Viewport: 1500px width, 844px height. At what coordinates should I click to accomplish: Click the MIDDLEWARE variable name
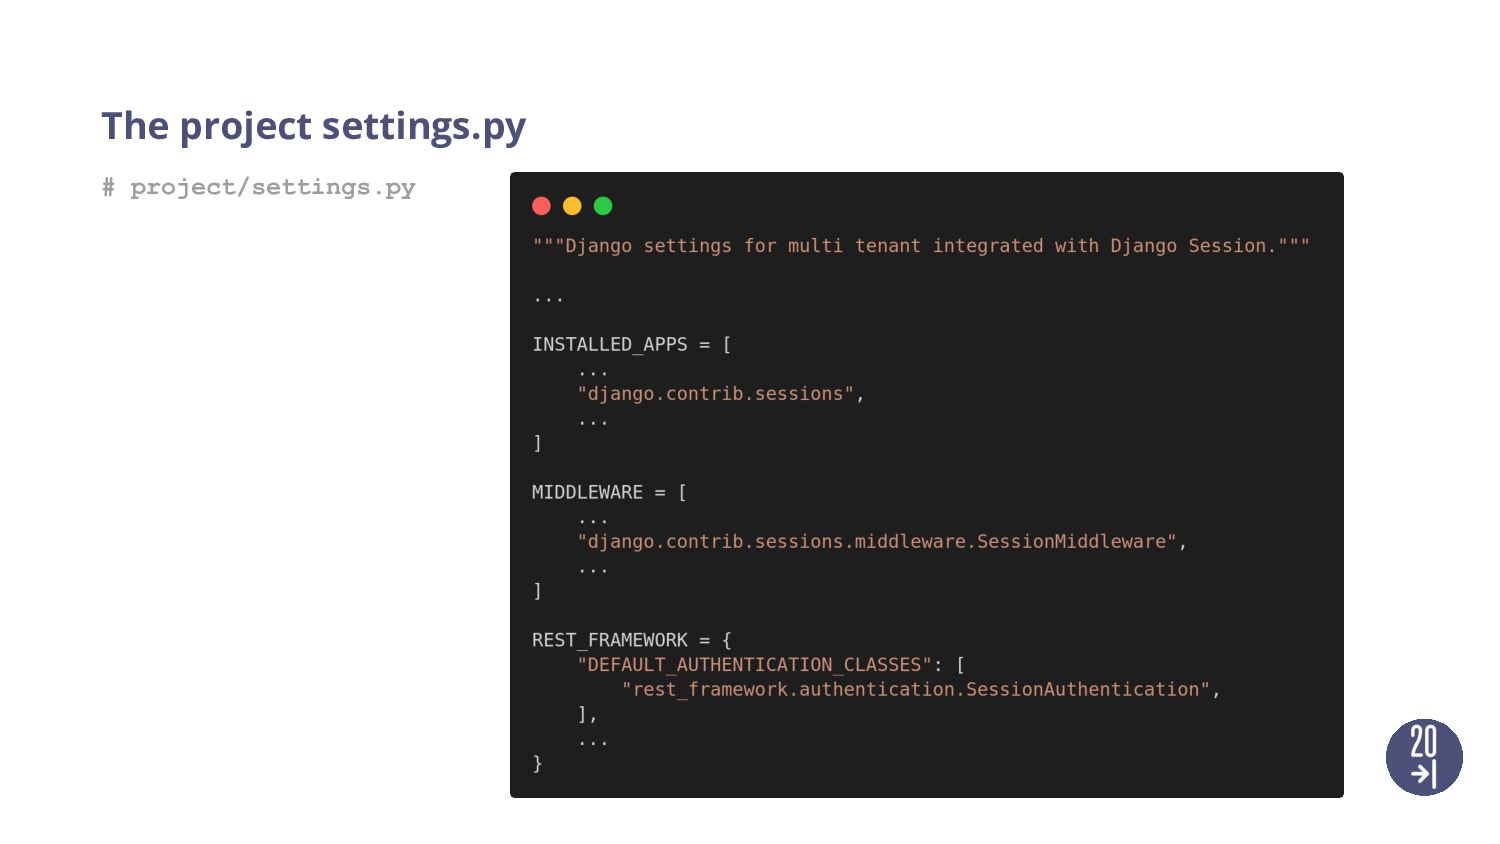tap(587, 492)
